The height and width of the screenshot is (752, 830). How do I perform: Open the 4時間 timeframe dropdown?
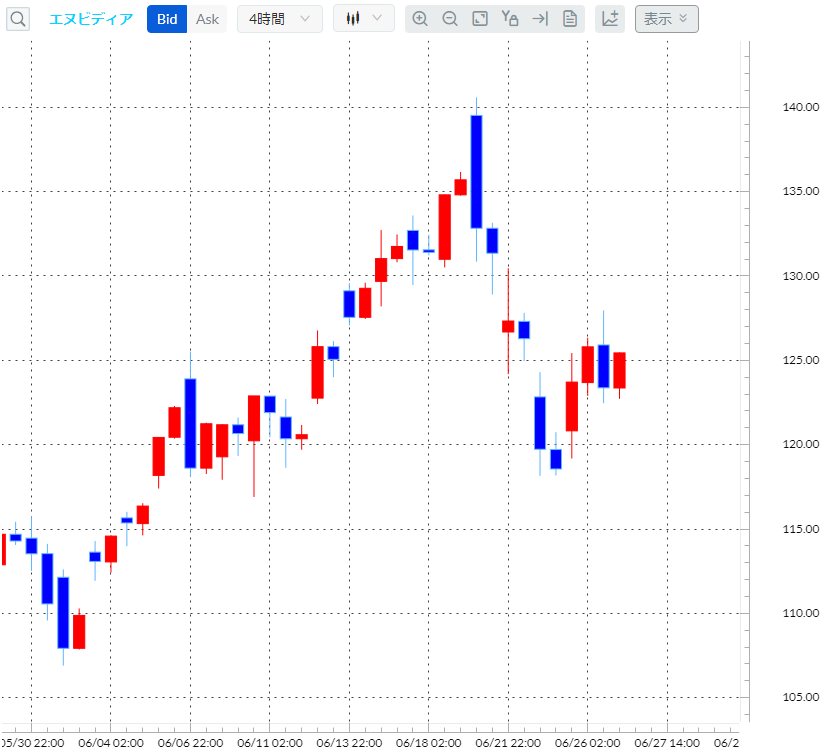pyautogui.click(x=279, y=19)
